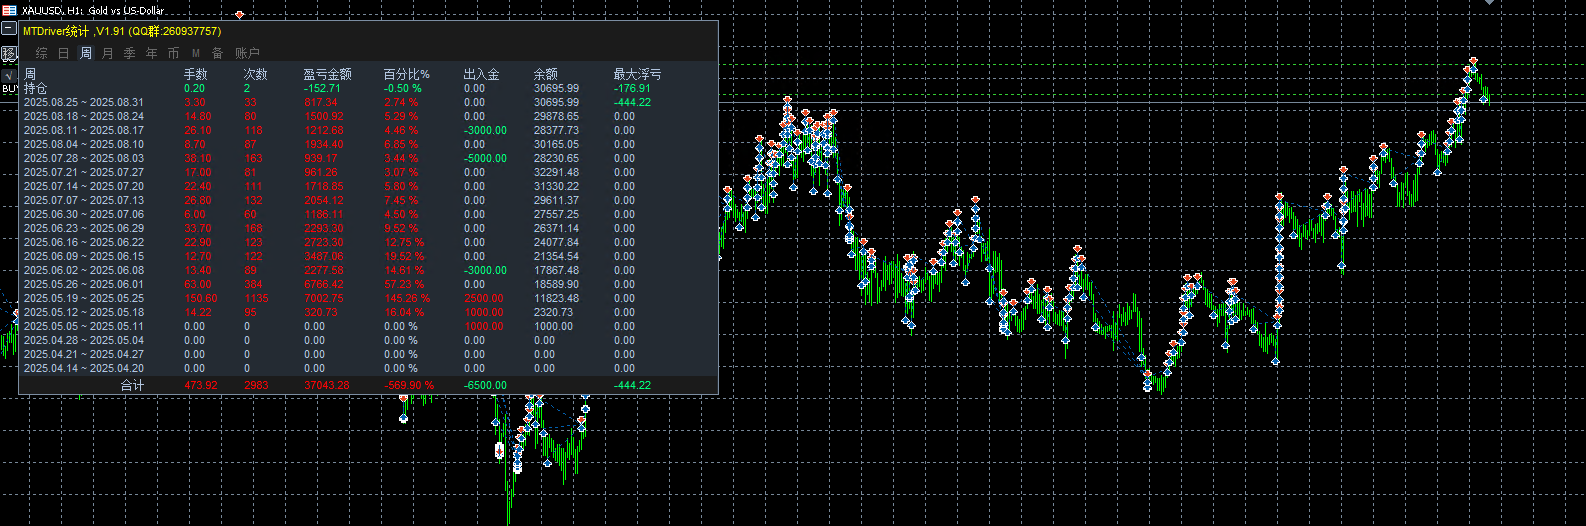Click the 余额 column header
Viewport: 1586px width, 526px height.
pyautogui.click(x=546, y=74)
